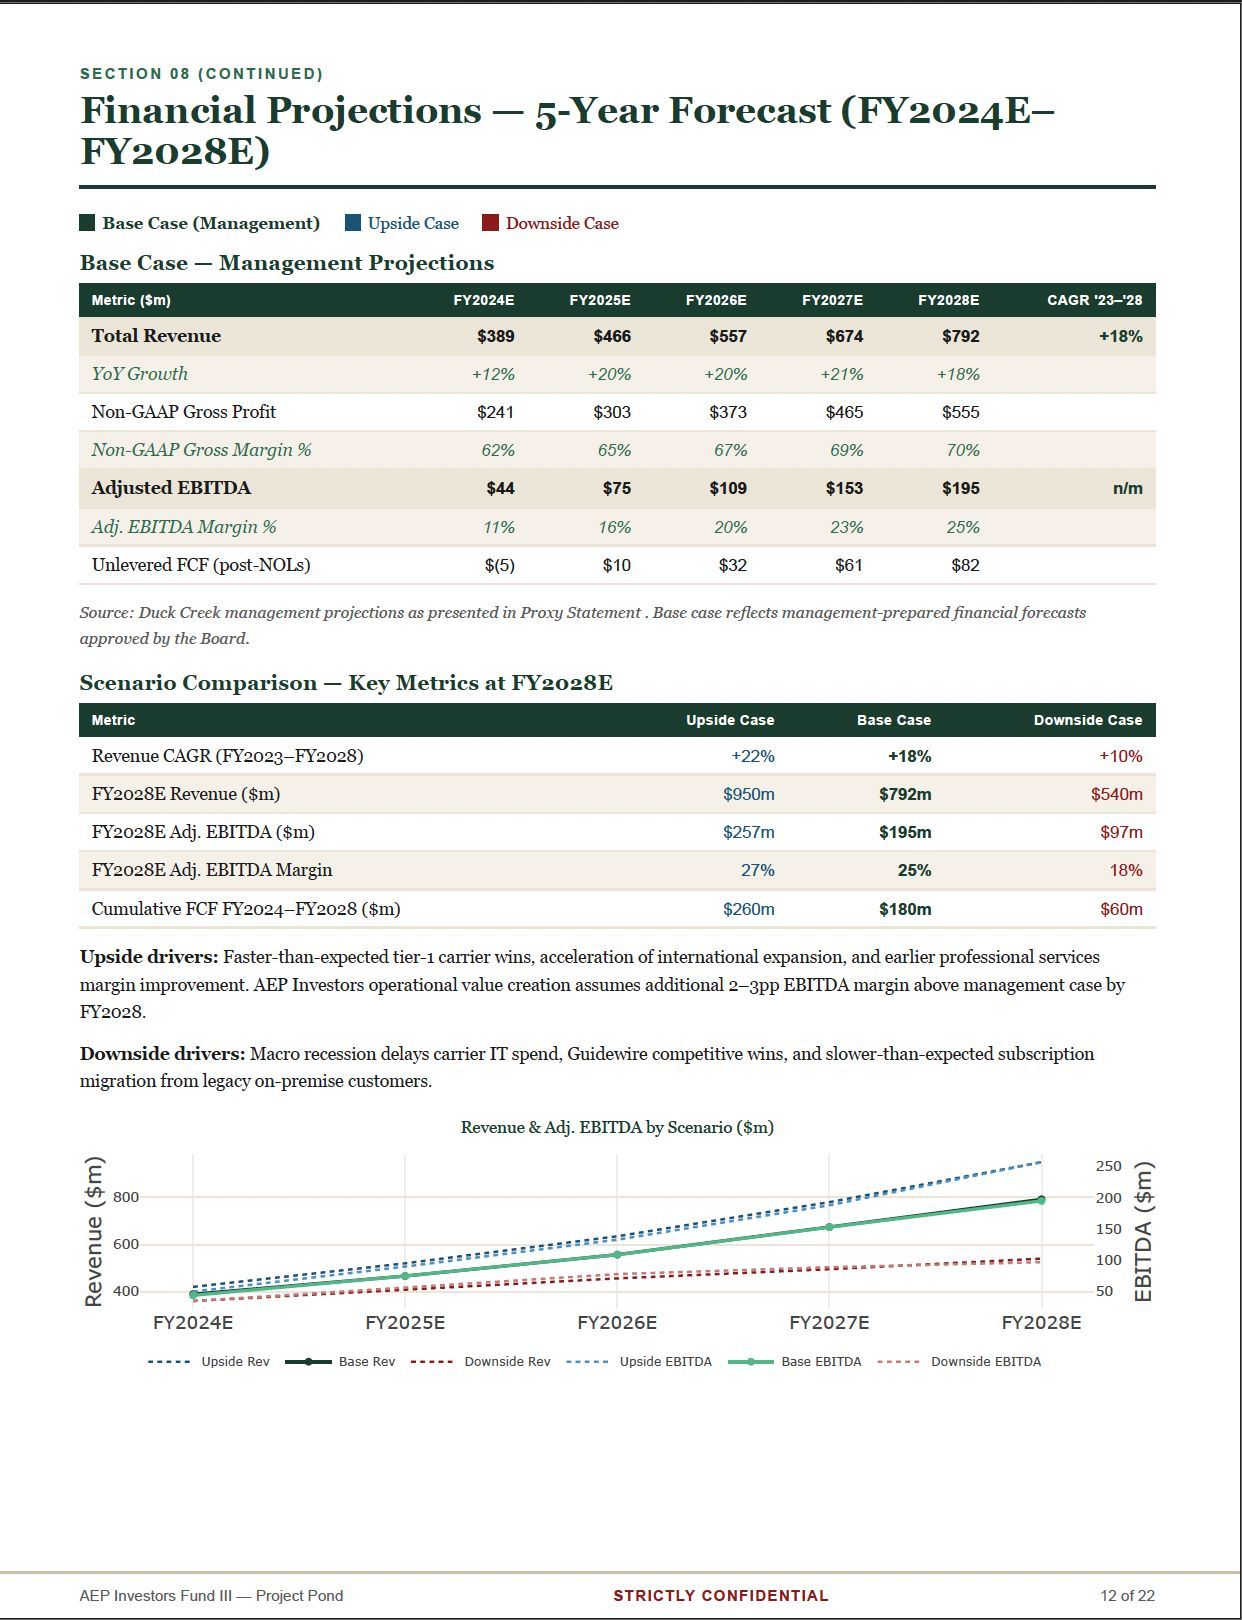1242x1620 pixels.
Task: Toggle Upside EBITDA legend entry
Action: [x=639, y=1362]
